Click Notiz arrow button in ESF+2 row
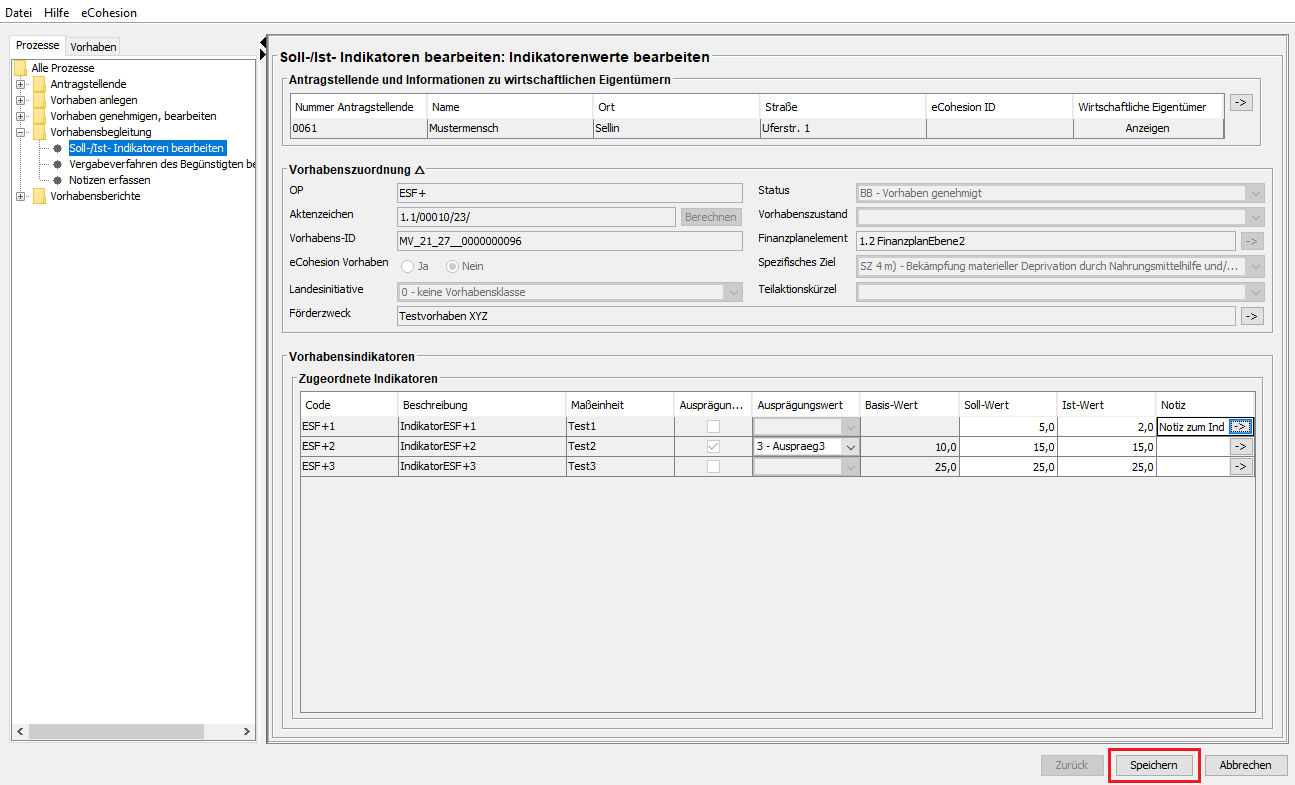This screenshot has width=1295, height=785. click(x=1240, y=447)
